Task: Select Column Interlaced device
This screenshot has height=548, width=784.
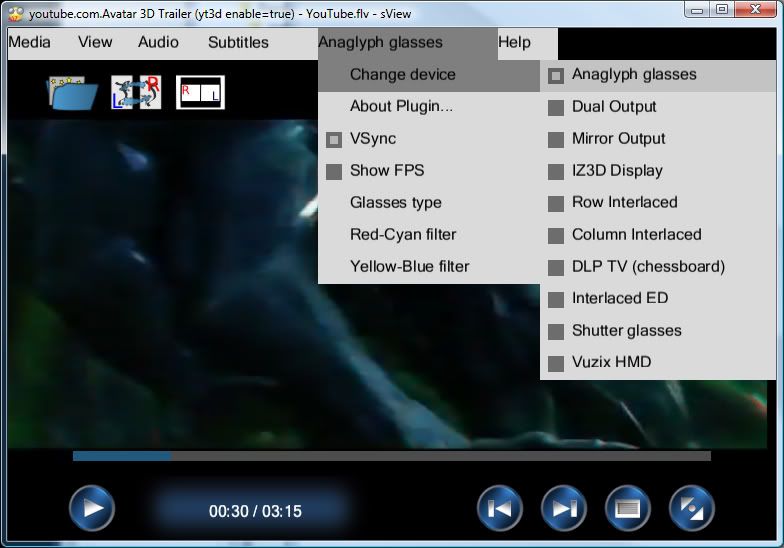Action: pos(658,235)
